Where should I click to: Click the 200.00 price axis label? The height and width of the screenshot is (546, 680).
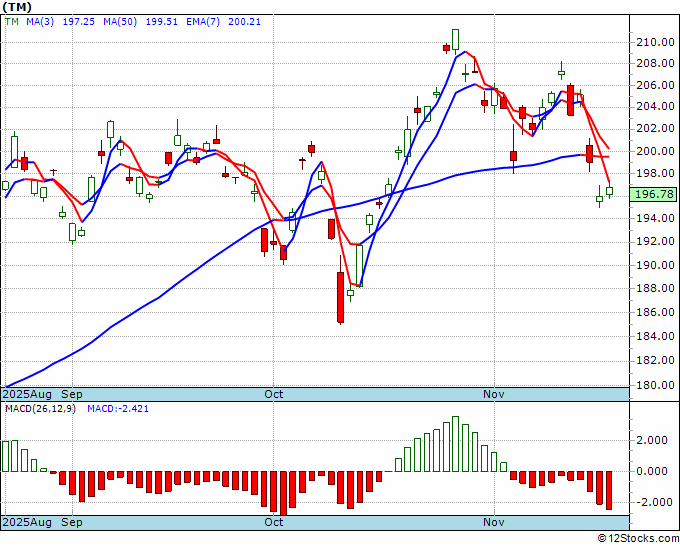pos(655,151)
